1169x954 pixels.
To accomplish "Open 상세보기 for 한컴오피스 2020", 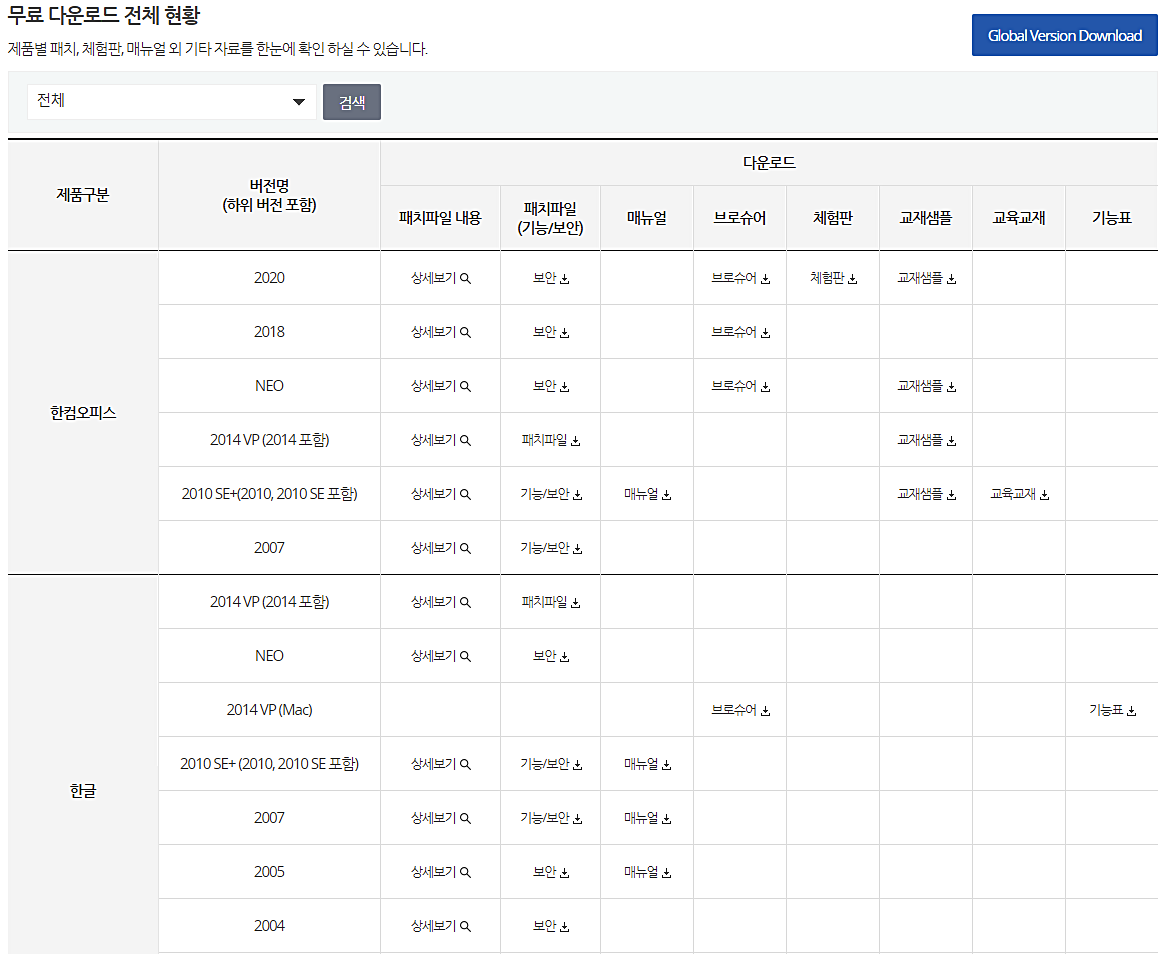I will tap(441, 278).
